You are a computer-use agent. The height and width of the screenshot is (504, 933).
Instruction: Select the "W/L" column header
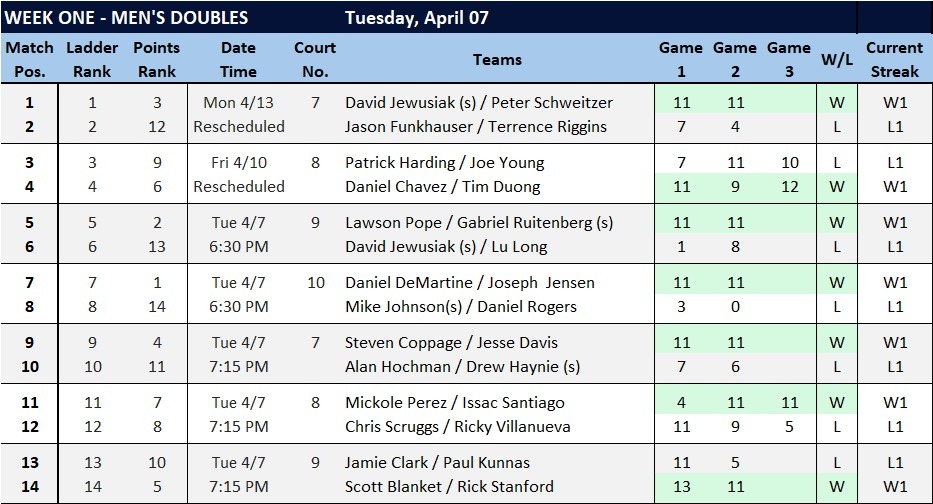(x=836, y=60)
